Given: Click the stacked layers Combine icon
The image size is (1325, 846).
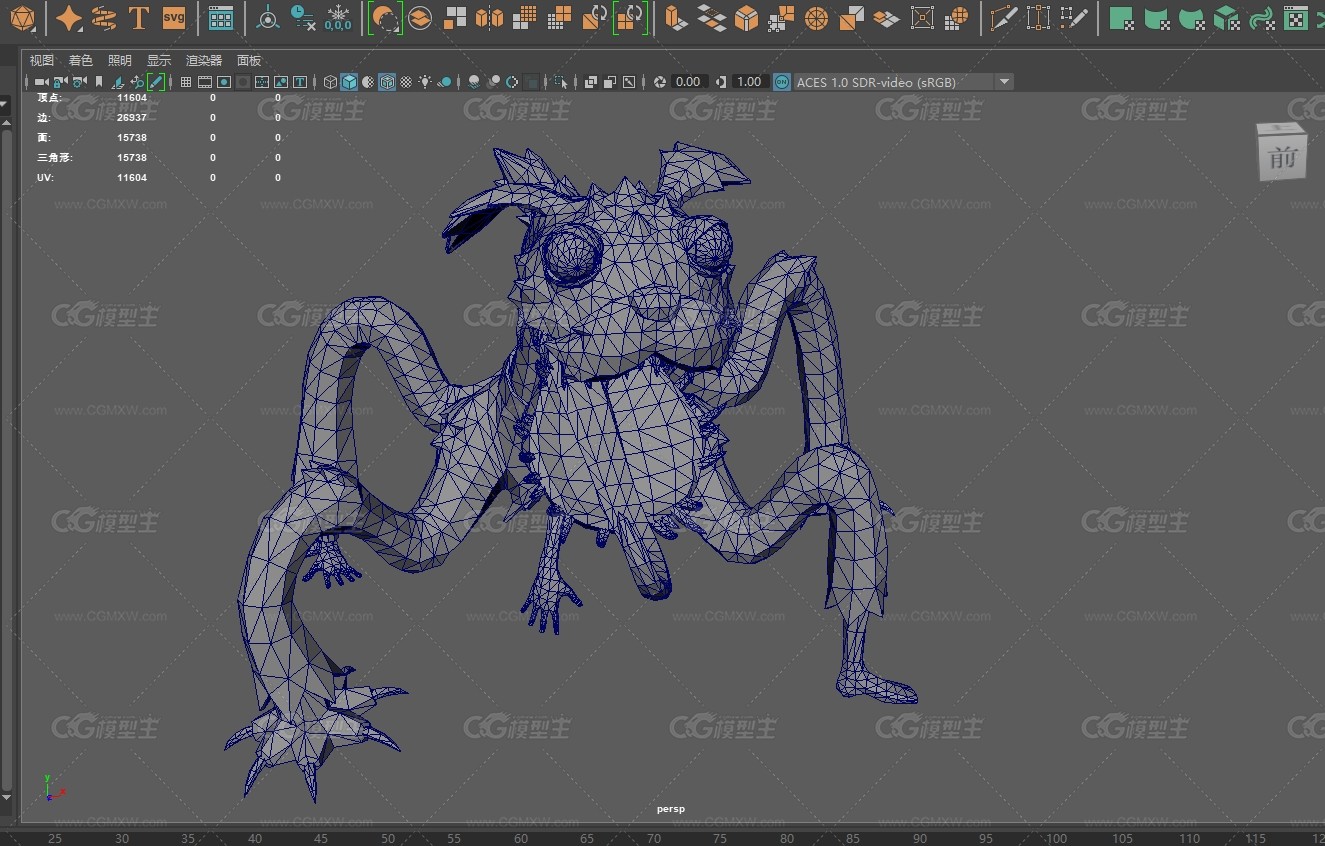Looking at the screenshot, I should (x=421, y=17).
